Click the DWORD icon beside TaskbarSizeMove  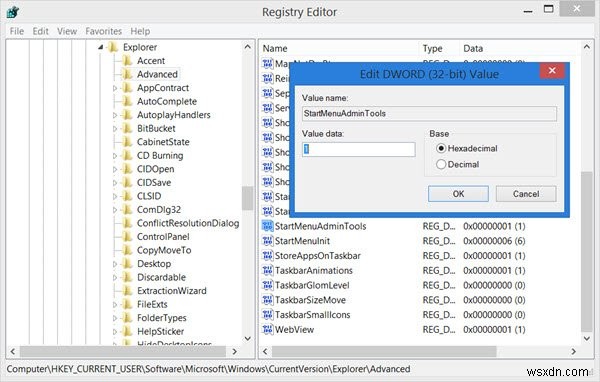(267, 300)
